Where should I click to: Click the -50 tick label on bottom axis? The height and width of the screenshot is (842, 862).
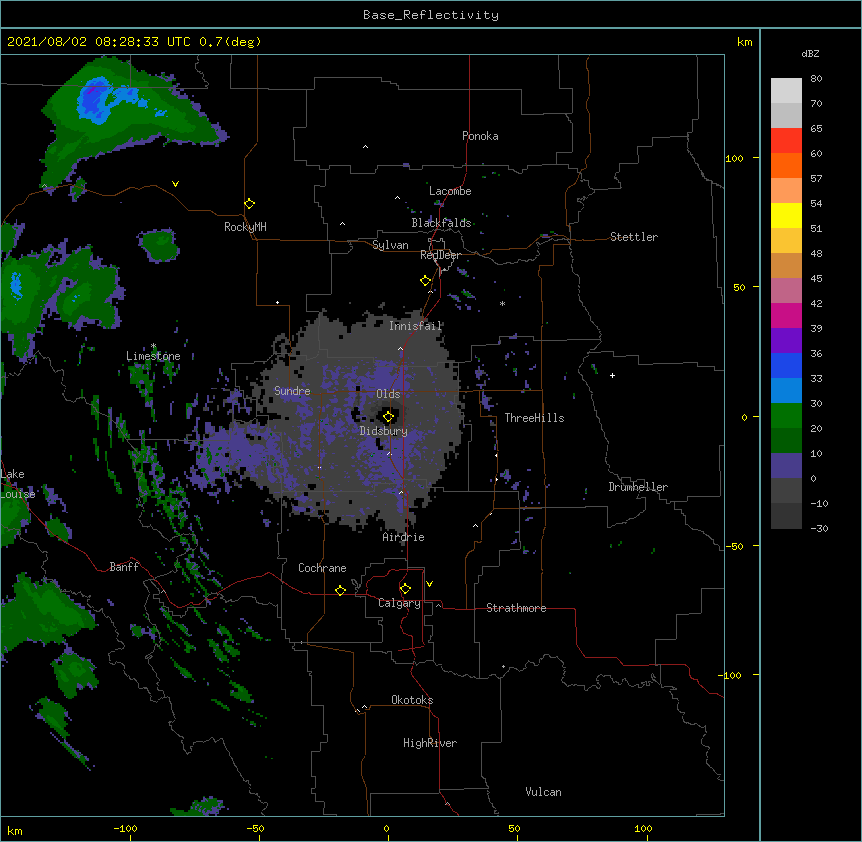(255, 828)
